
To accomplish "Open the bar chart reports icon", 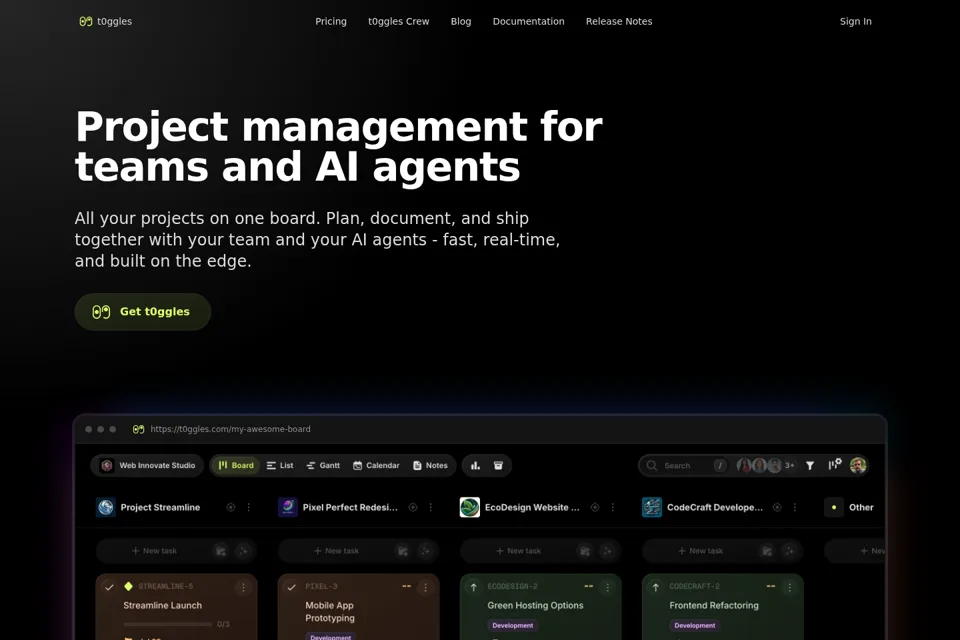I will pyautogui.click(x=475, y=465).
